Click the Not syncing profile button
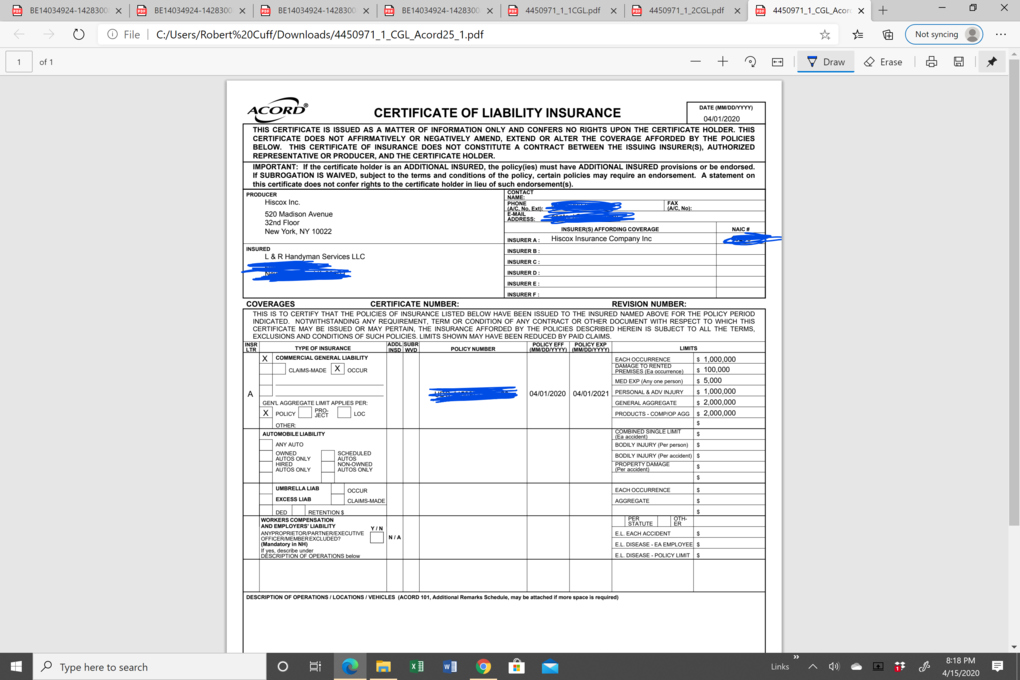Viewport: 1020px width, 680px height. 943,34
